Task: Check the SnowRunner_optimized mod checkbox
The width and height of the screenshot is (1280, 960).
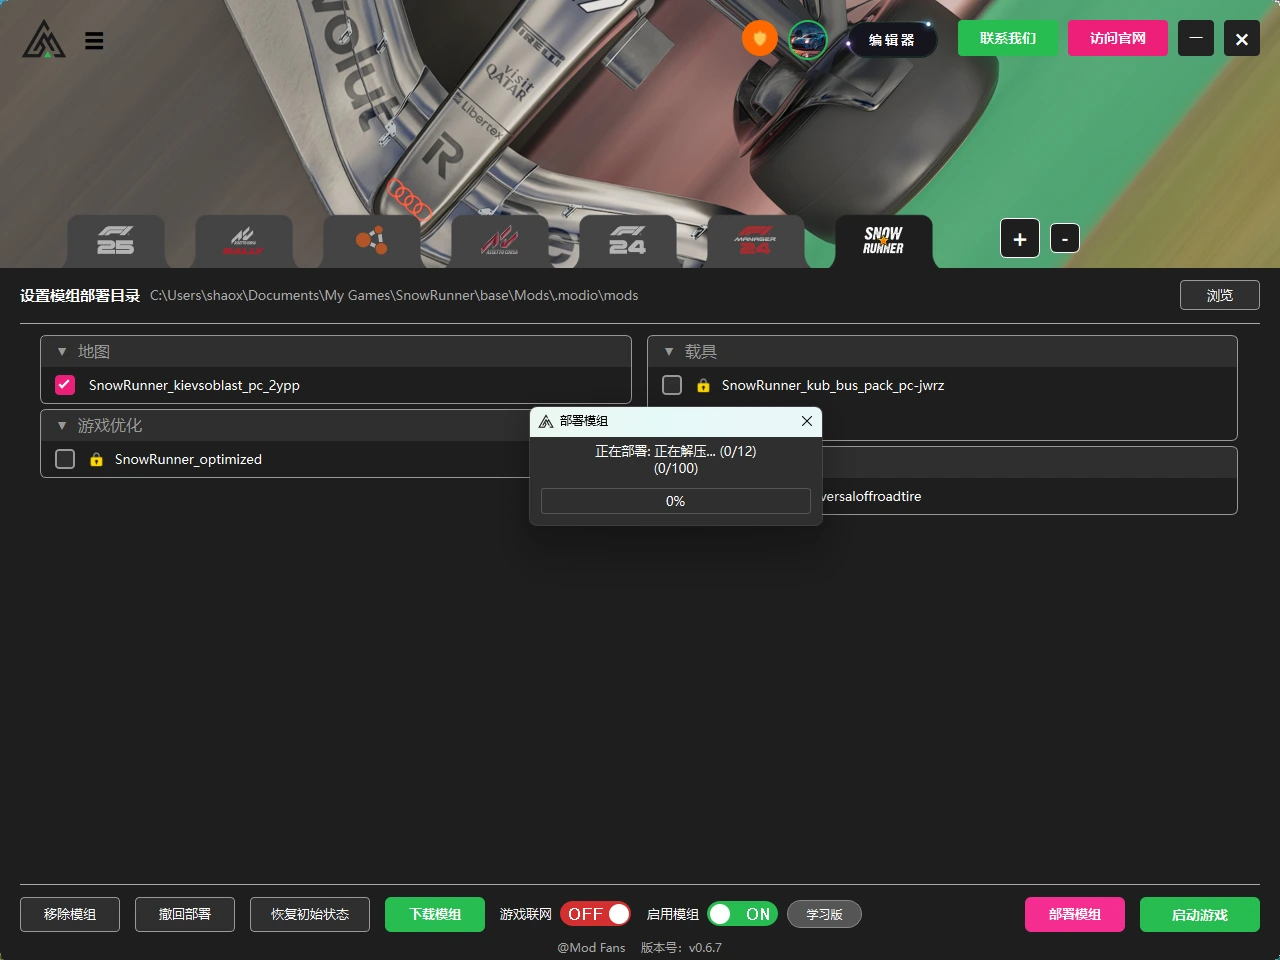Action: coord(65,459)
